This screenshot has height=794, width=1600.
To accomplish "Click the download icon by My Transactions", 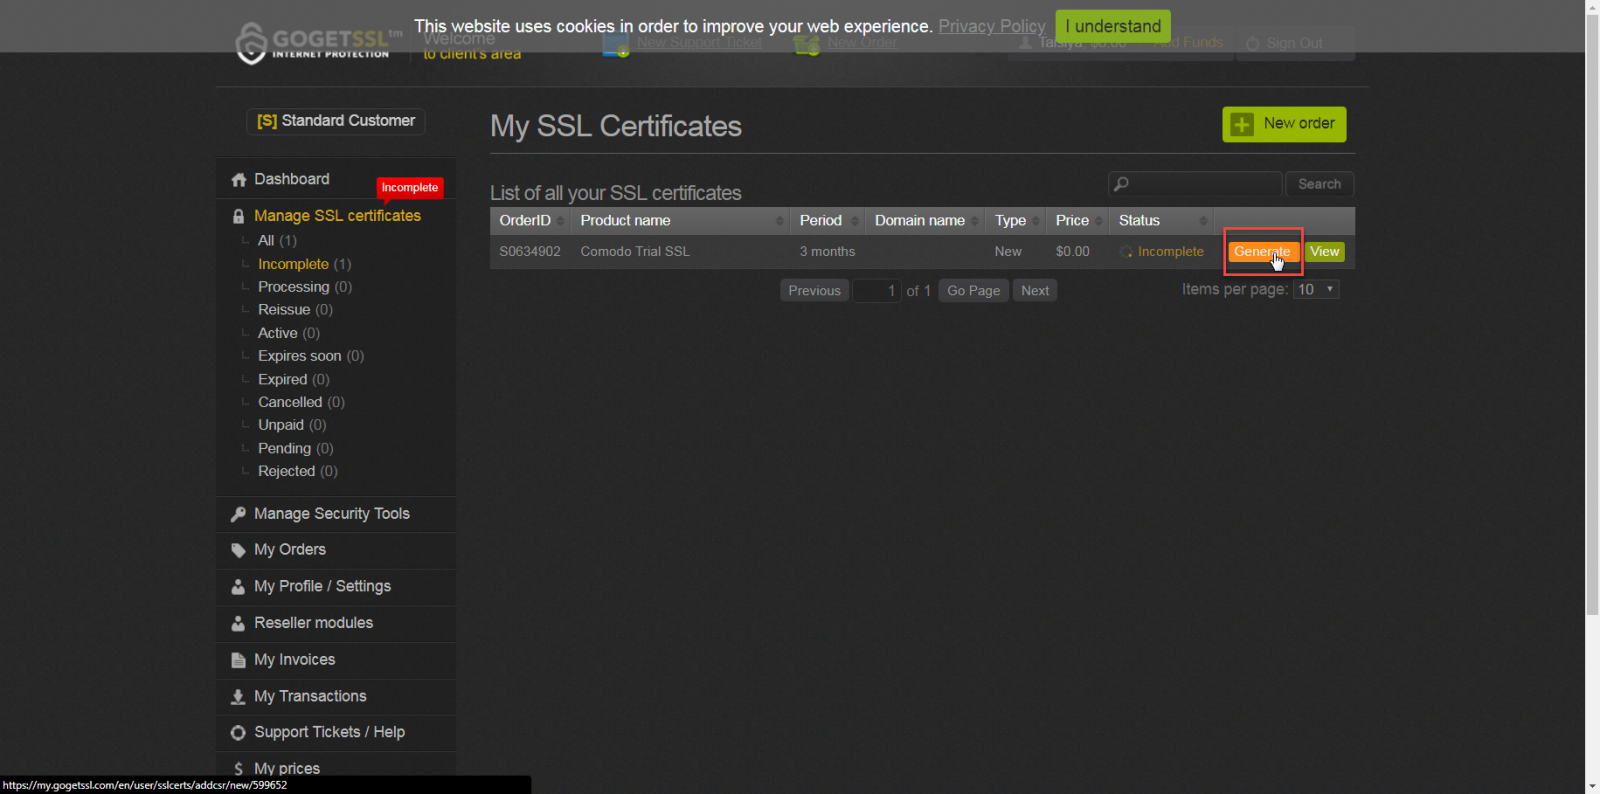I will click(x=238, y=697).
